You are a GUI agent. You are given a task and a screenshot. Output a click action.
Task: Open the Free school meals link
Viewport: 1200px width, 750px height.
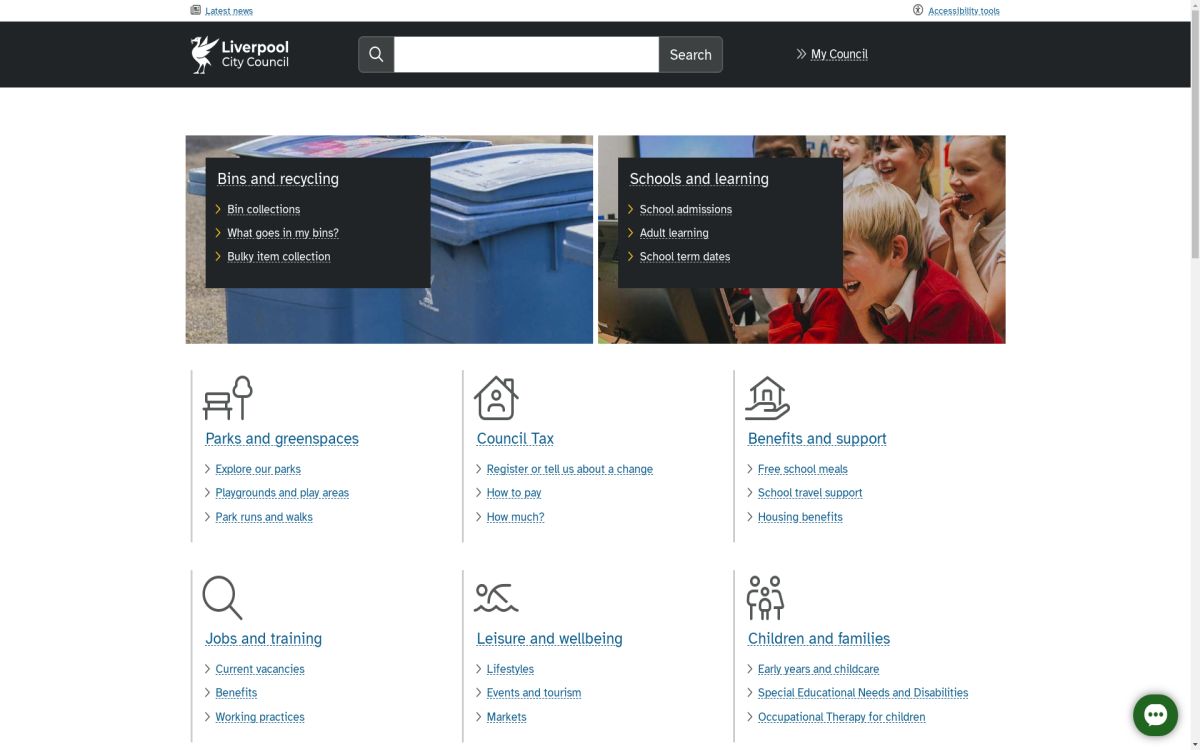point(802,468)
